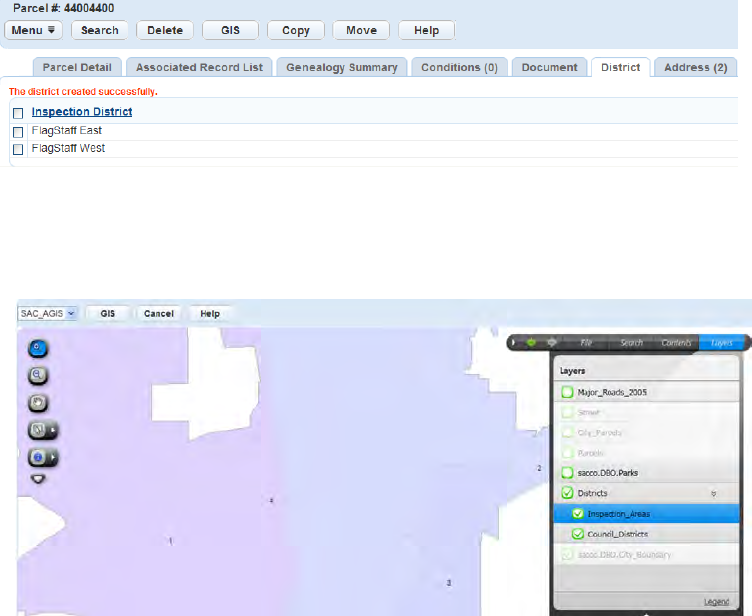Select the zoom out map tool

[x=37, y=375]
